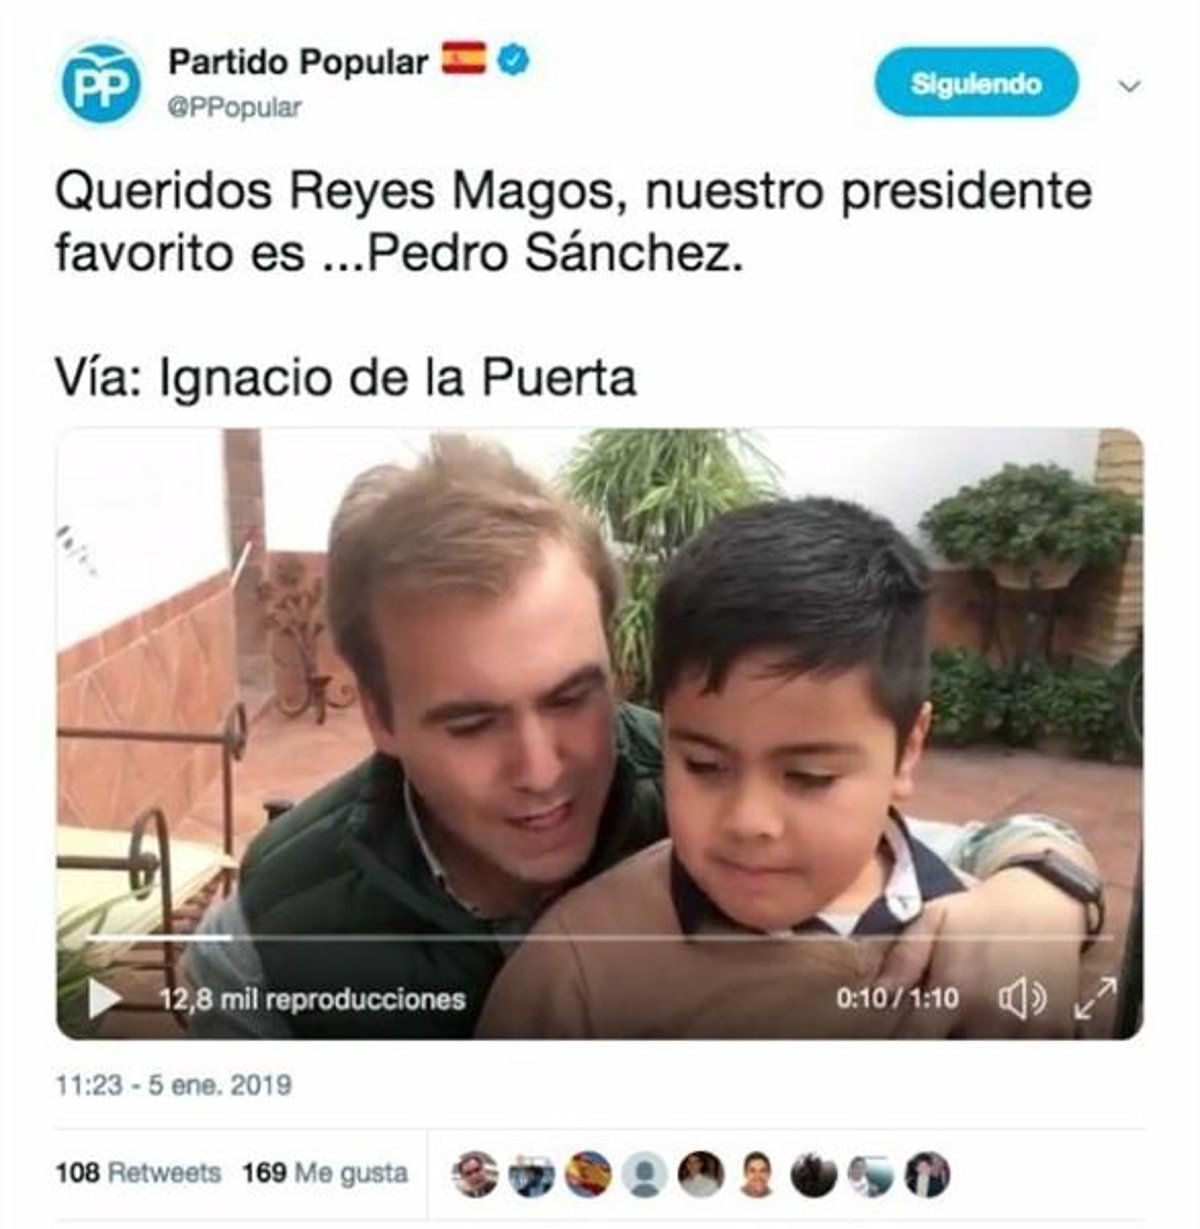Open the grey default profile liker avatar

645,1174
